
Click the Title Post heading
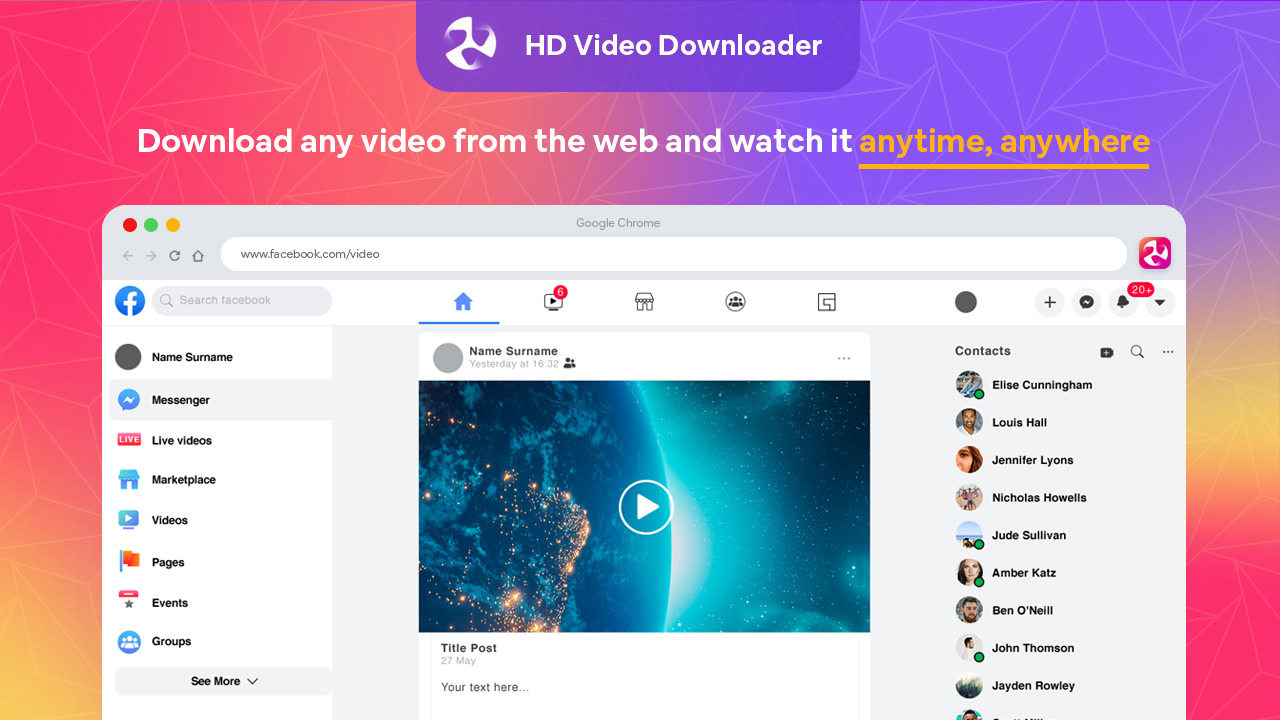coord(469,648)
